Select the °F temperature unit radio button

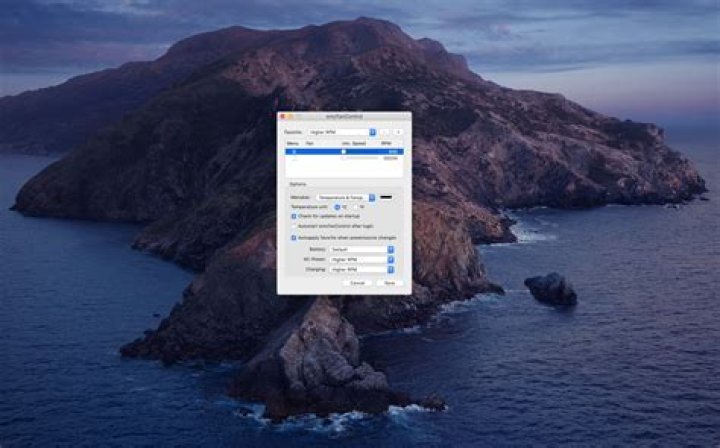point(354,206)
